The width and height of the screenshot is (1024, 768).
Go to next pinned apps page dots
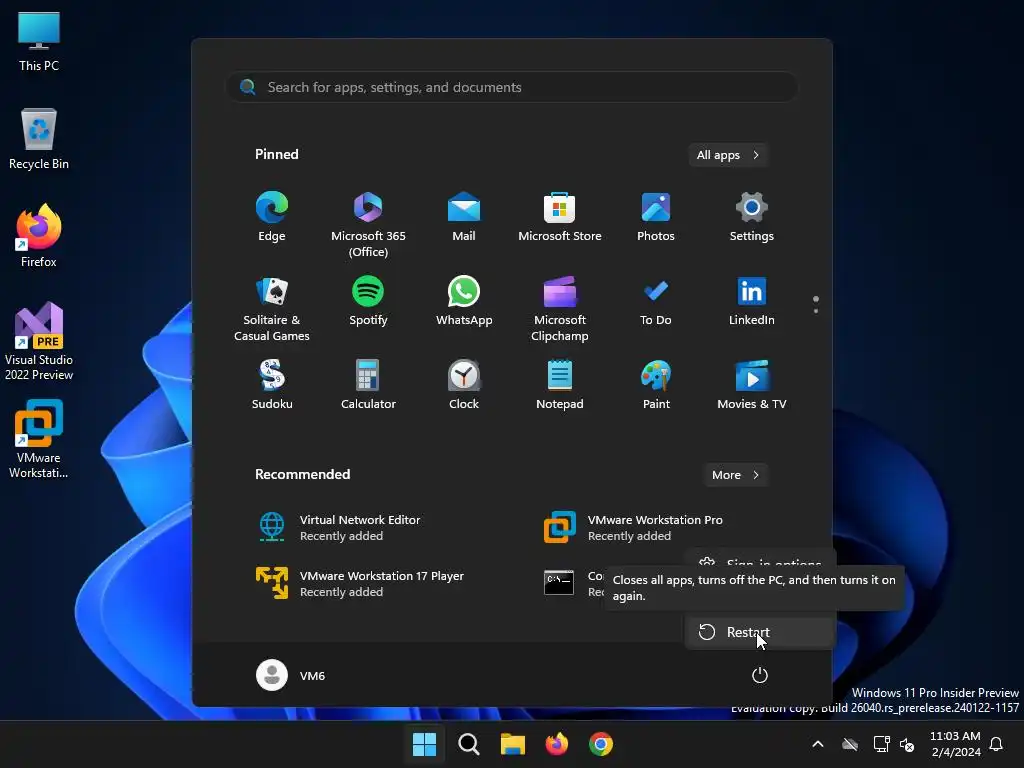point(816,304)
